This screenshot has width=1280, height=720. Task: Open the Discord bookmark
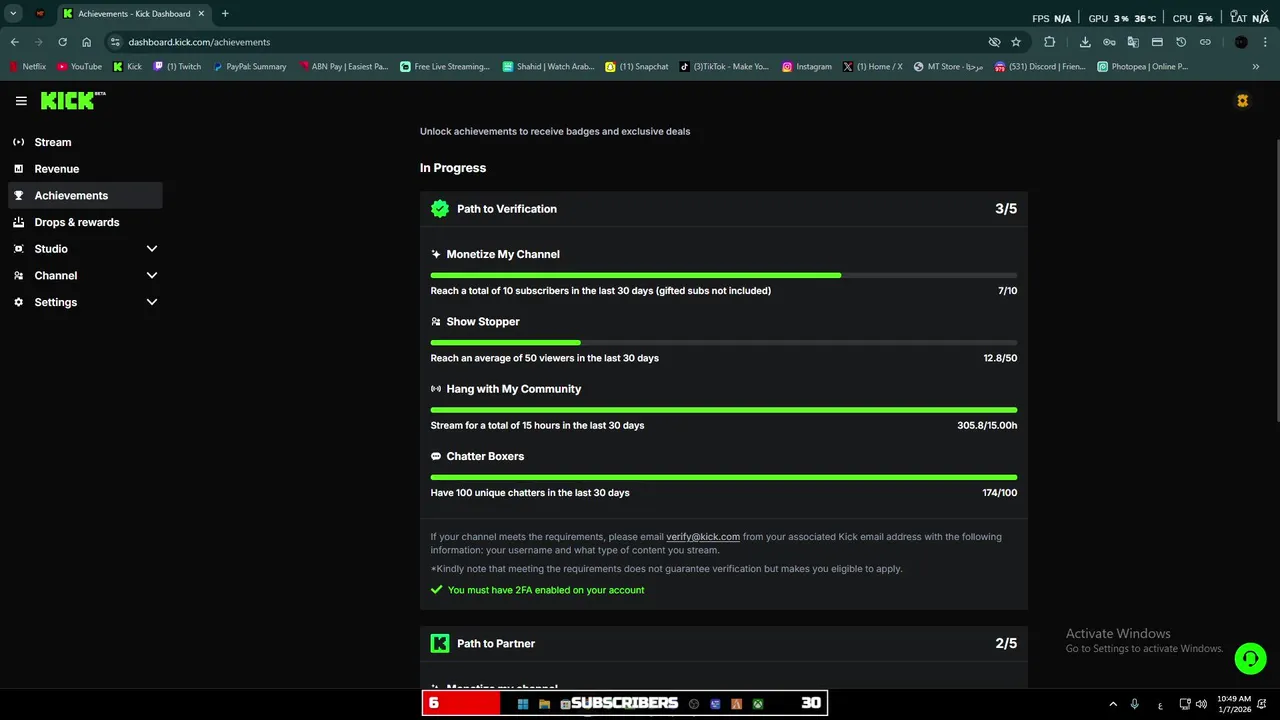(x=1040, y=67)
